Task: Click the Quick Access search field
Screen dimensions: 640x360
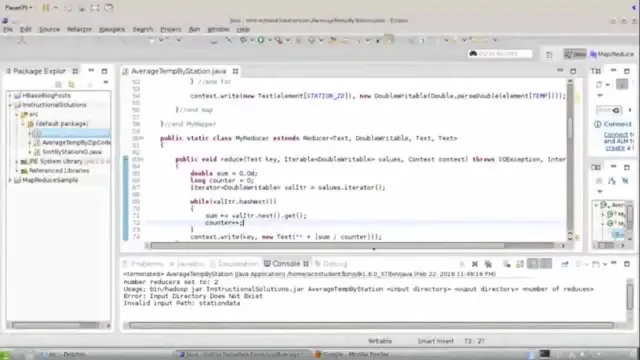Action: 500,54
